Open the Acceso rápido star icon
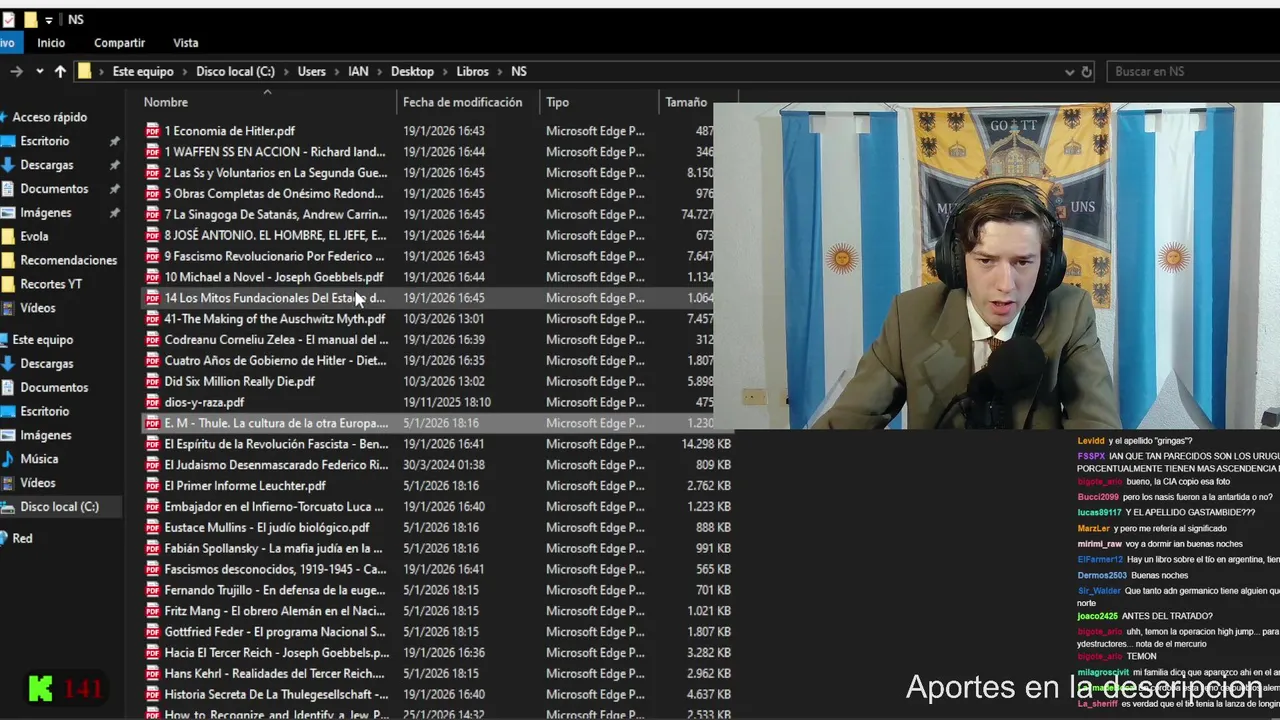The image size is (1280, 720). tap(4, 117)
